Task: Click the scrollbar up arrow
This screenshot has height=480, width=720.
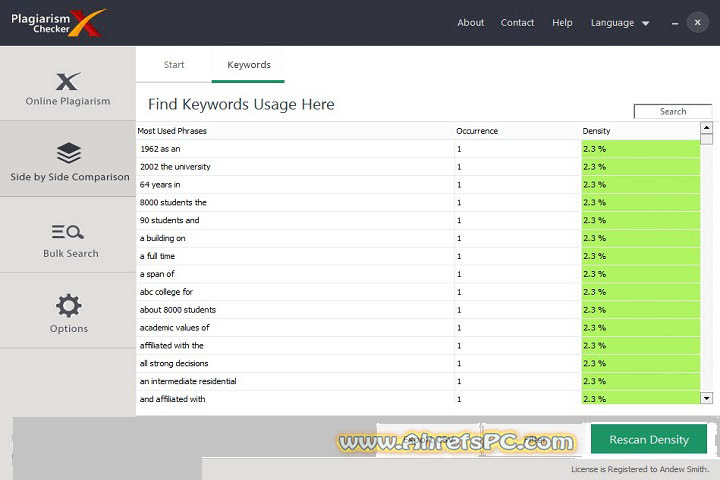Action: [x=707, y=127]
